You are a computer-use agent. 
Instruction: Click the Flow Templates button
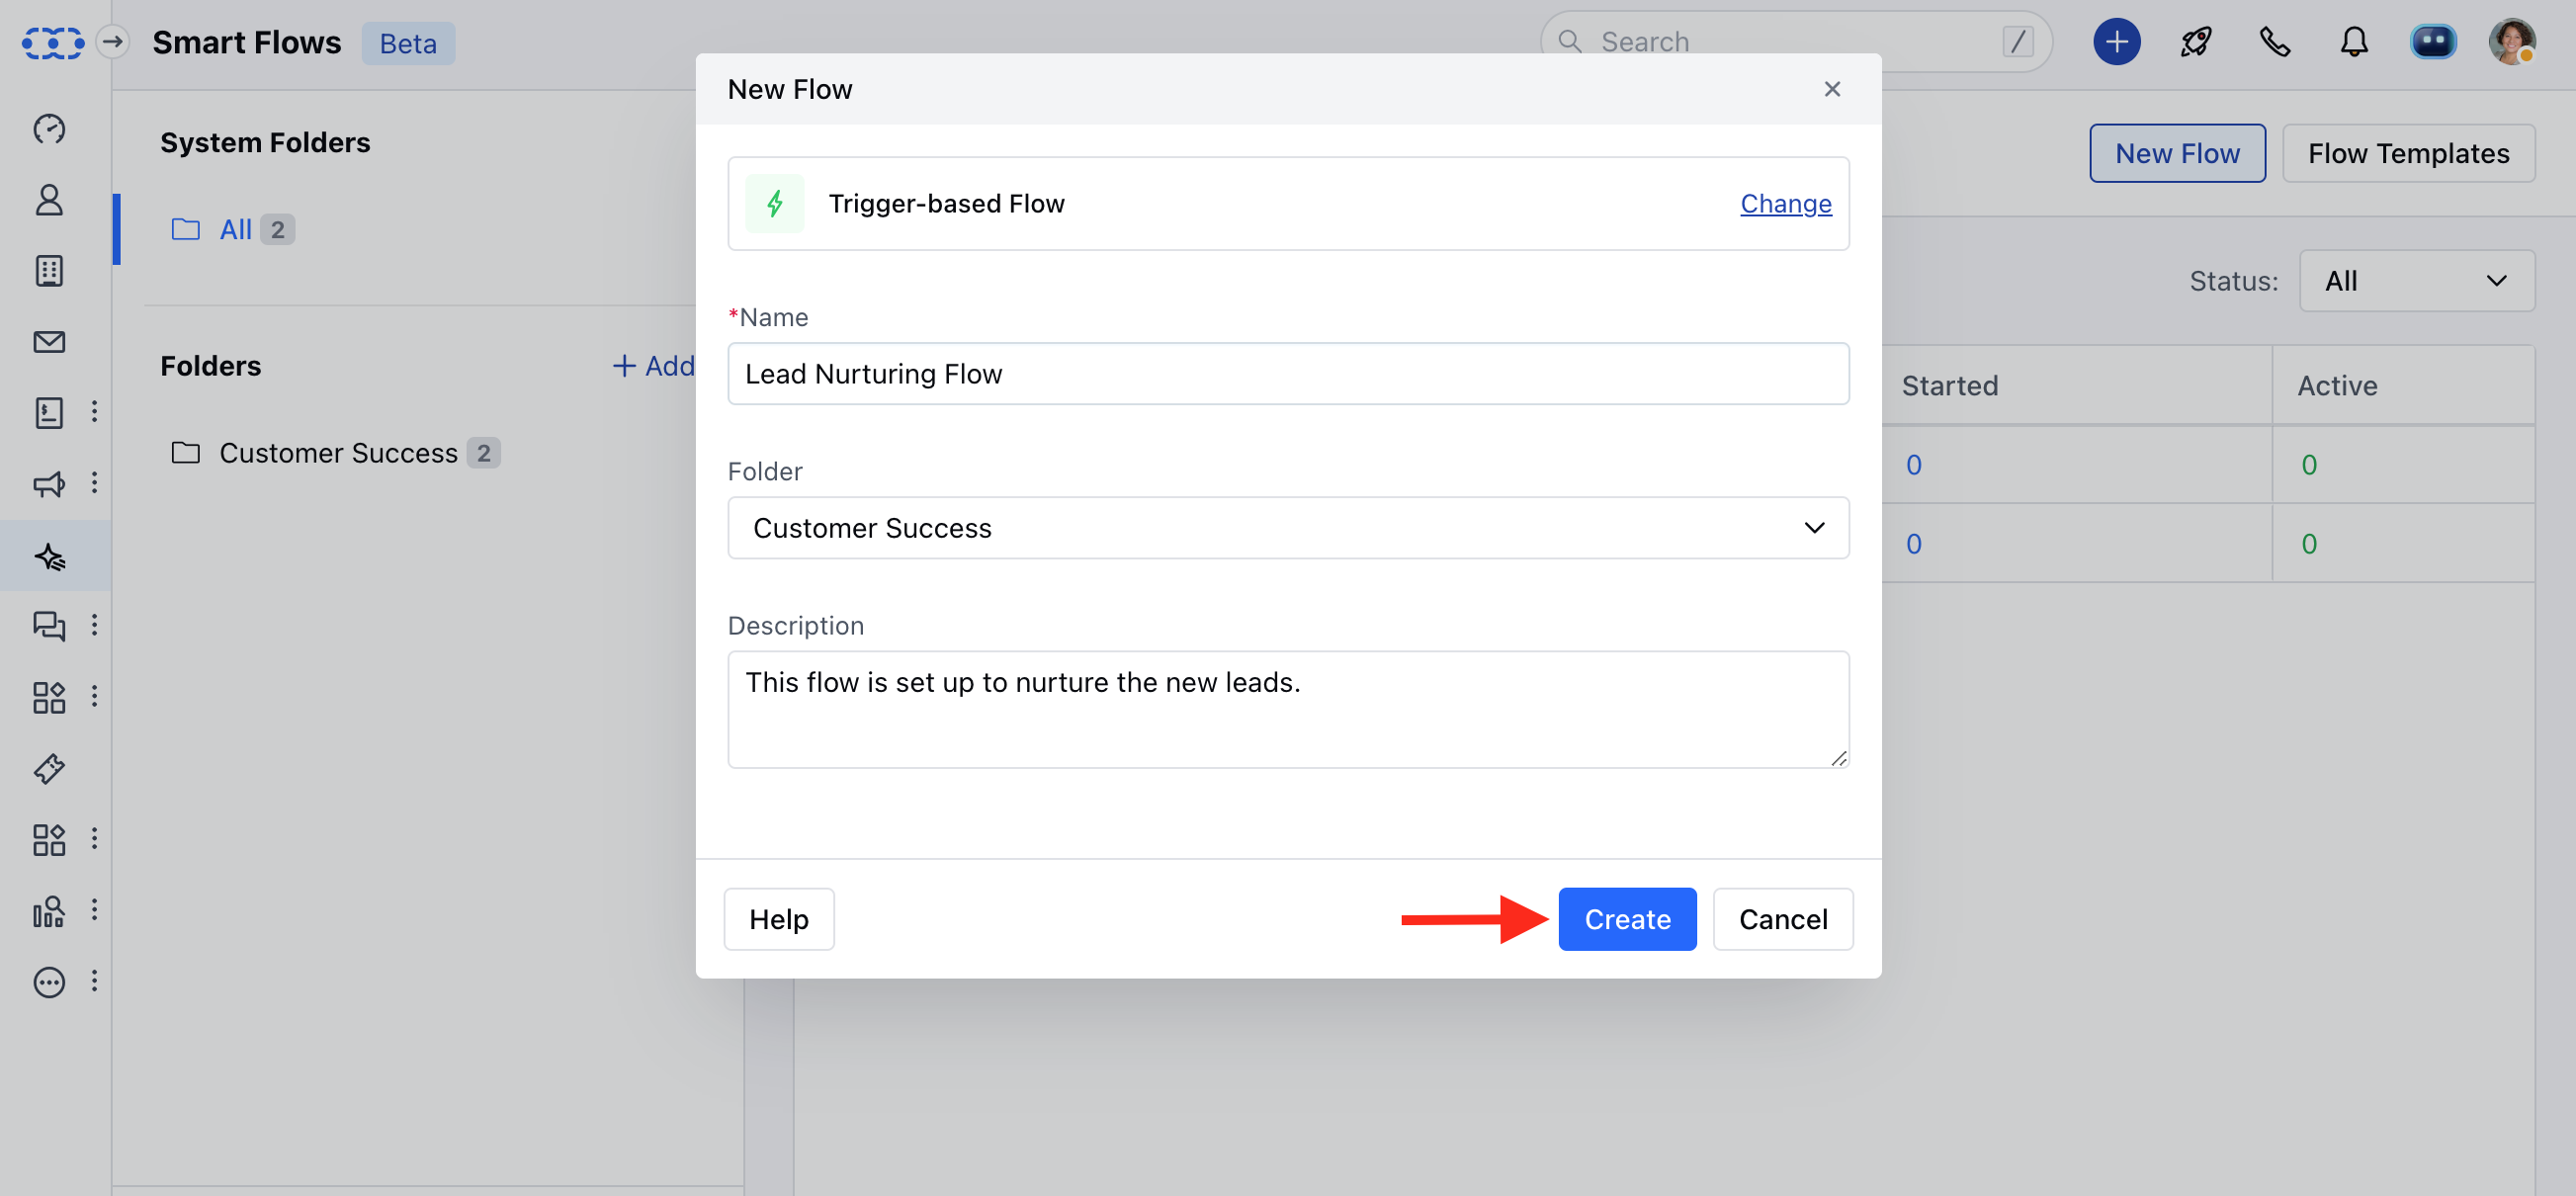pos(2407,154)
